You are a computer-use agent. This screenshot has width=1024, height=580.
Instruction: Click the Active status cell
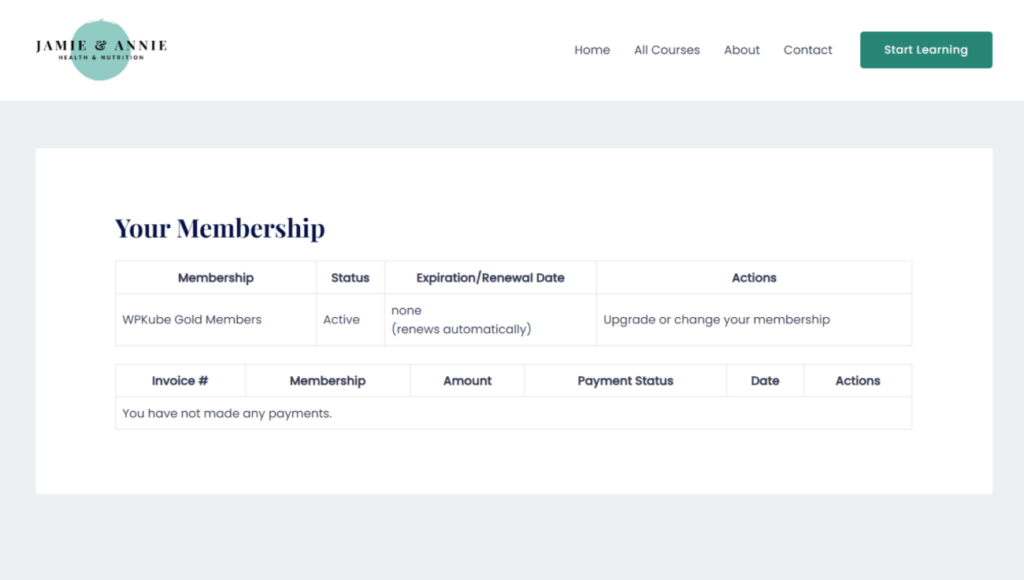(x=341, y=320)
